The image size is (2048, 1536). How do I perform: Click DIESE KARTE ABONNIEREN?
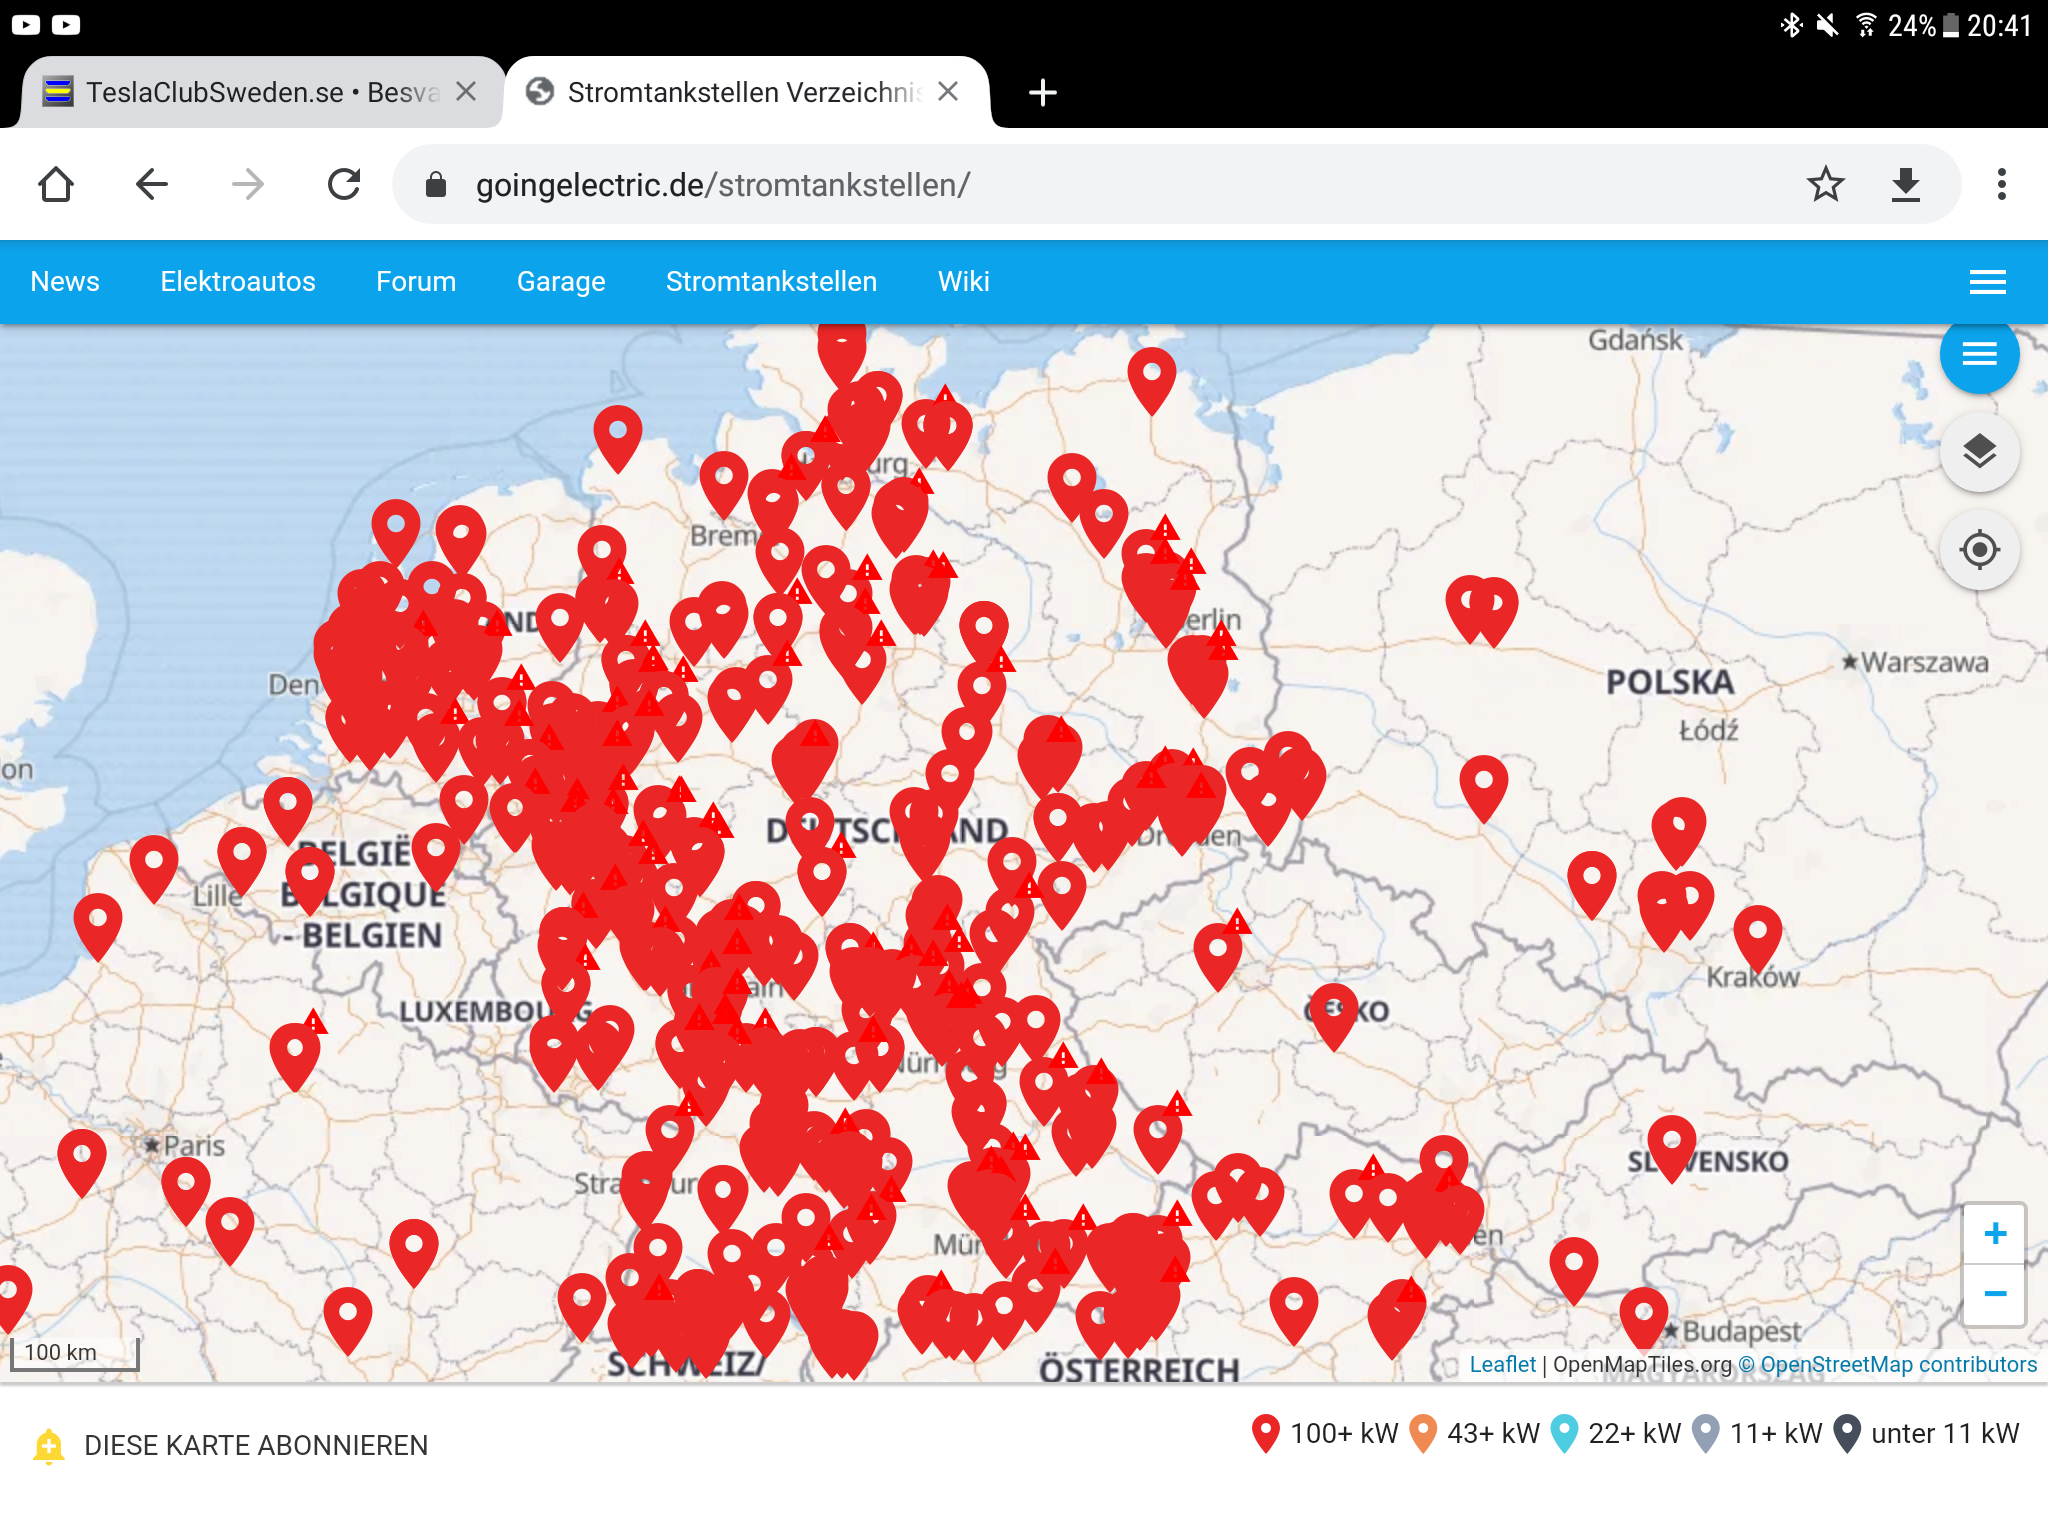(x=256, y=1446)
